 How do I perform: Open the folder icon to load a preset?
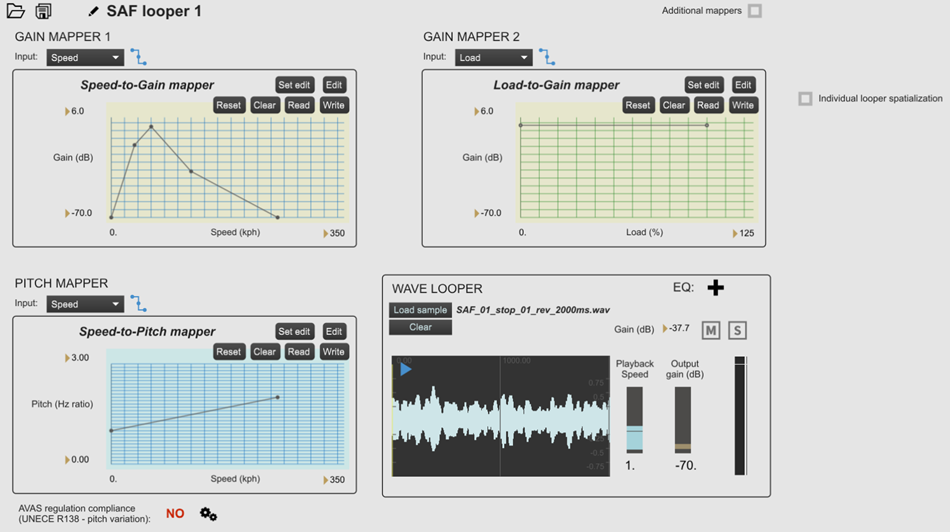click(x=15, y=11)
